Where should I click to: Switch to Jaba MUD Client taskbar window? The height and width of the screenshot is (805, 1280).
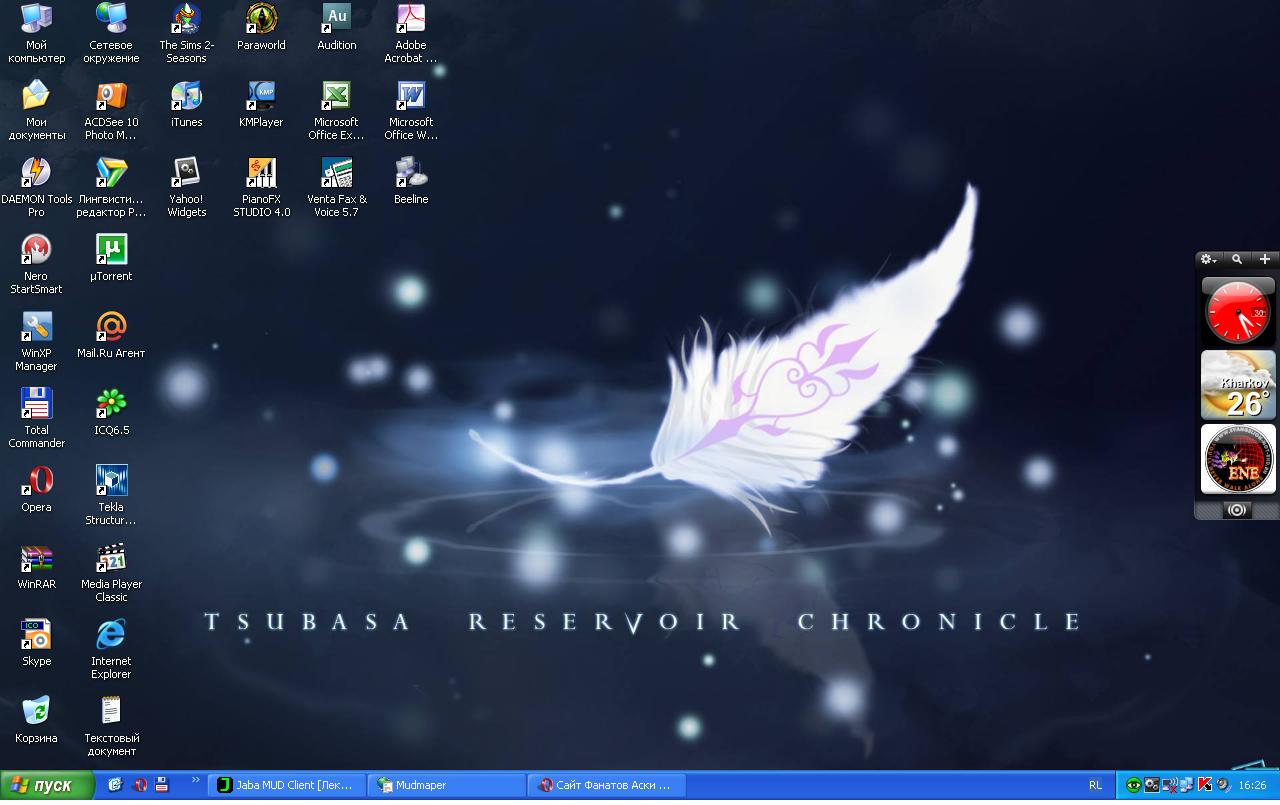[x=288, y=785]
